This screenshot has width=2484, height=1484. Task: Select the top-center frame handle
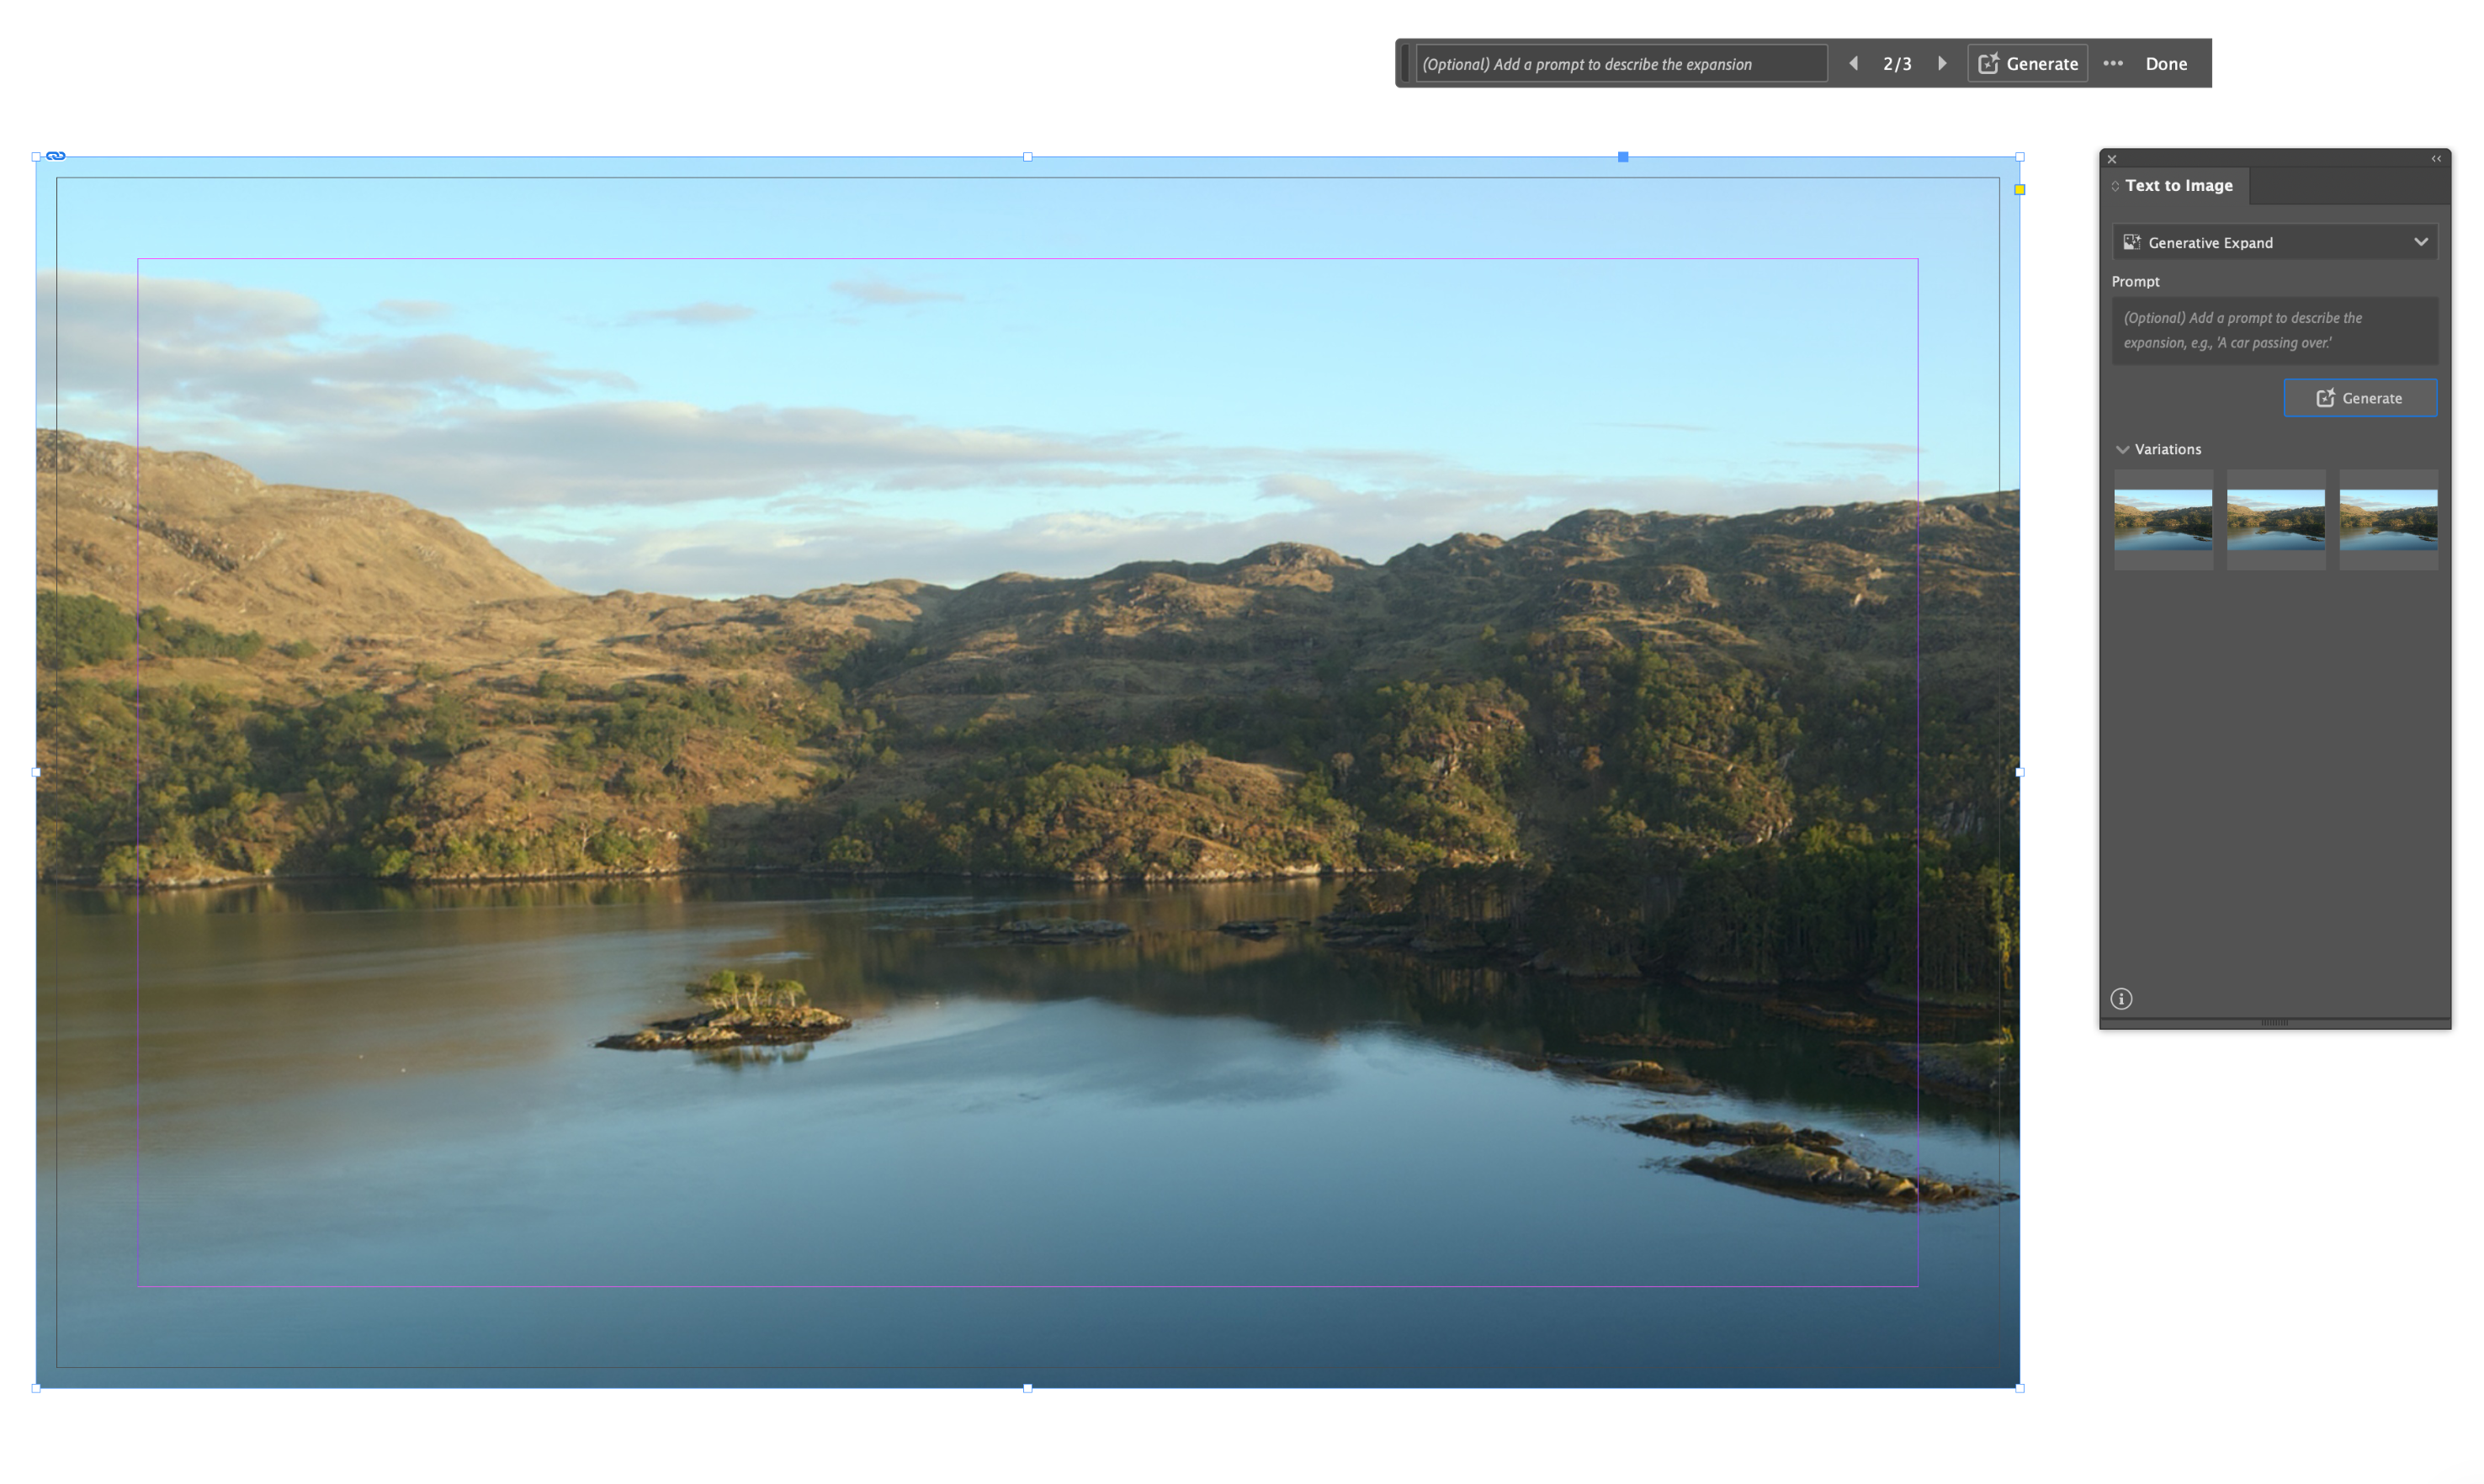(1027, 157)
